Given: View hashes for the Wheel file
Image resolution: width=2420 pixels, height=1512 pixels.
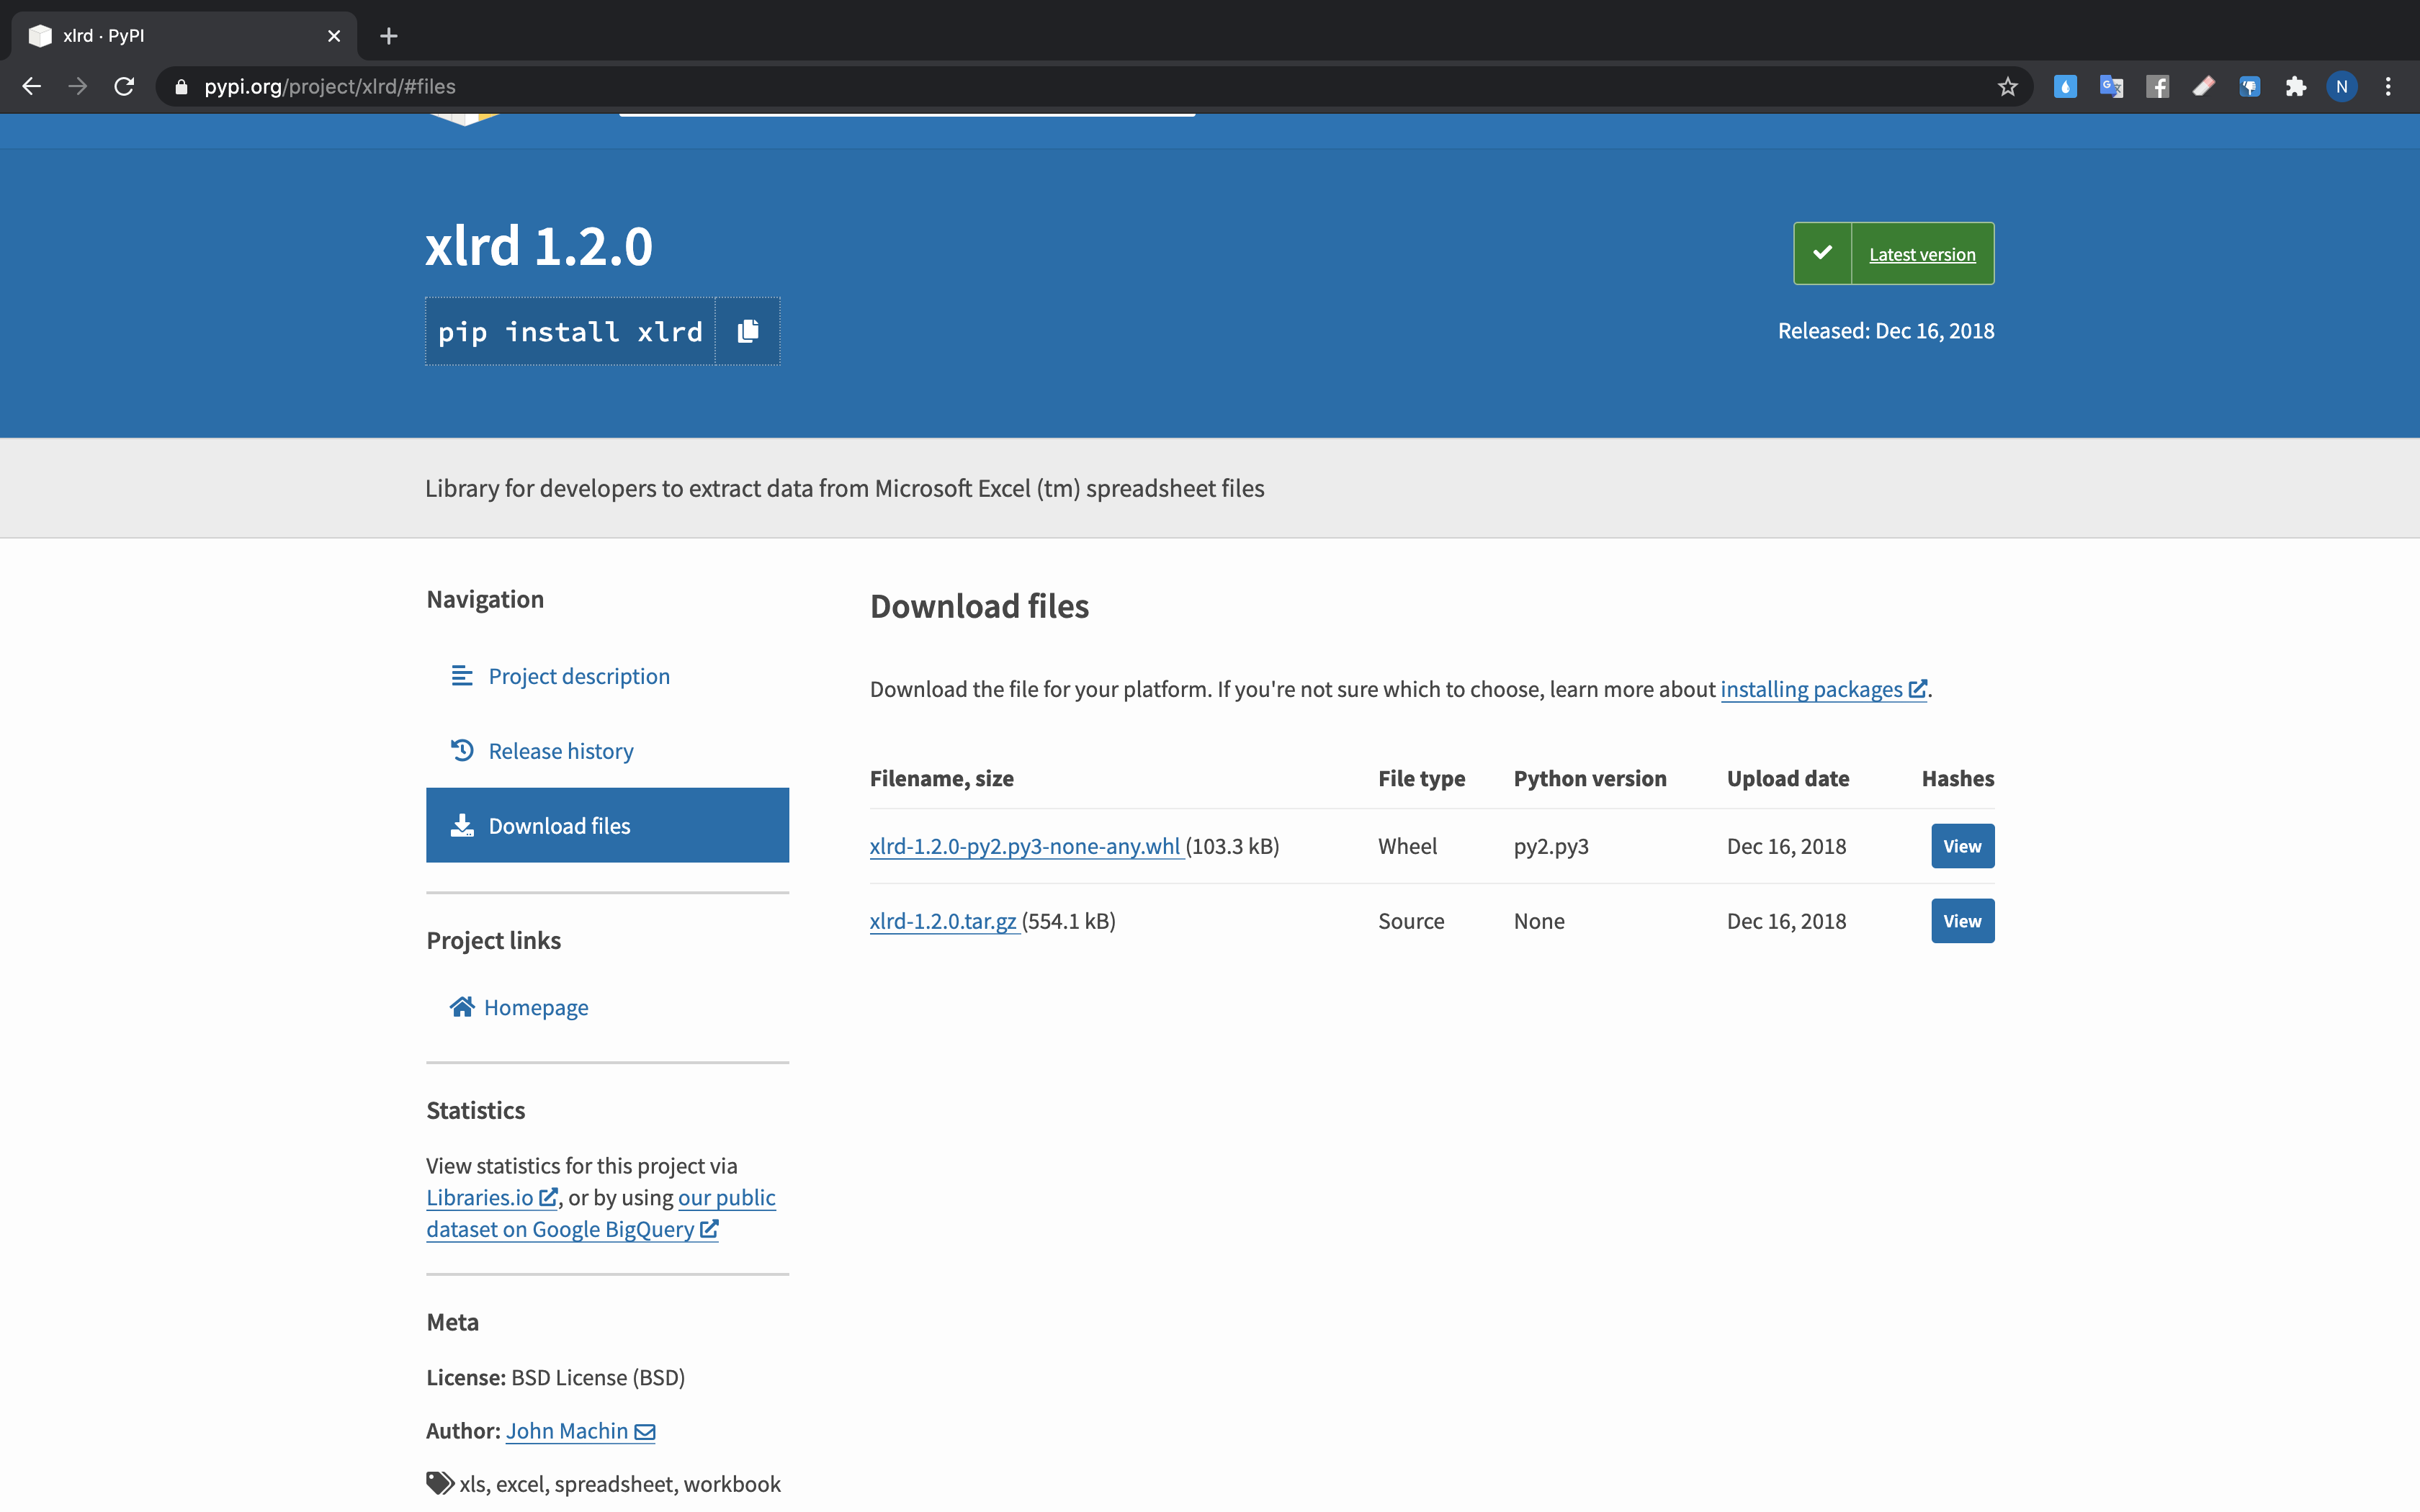Looking at the screenshot, I should point(1962,846).
